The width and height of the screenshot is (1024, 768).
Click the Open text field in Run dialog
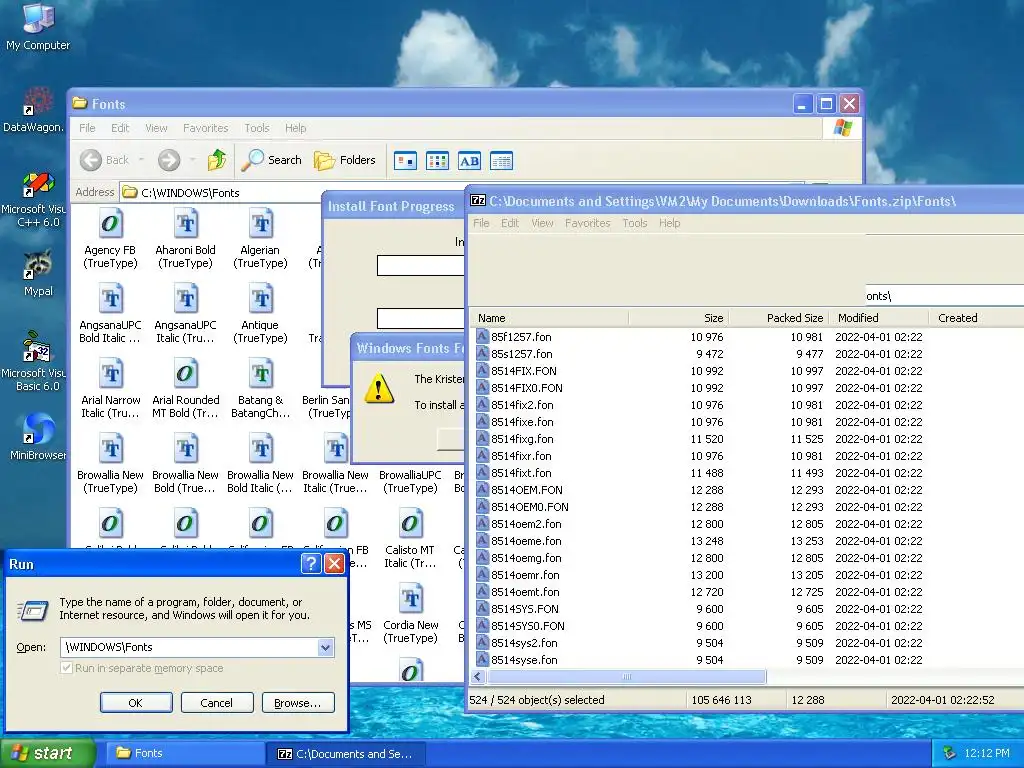(x=189, y=647)
